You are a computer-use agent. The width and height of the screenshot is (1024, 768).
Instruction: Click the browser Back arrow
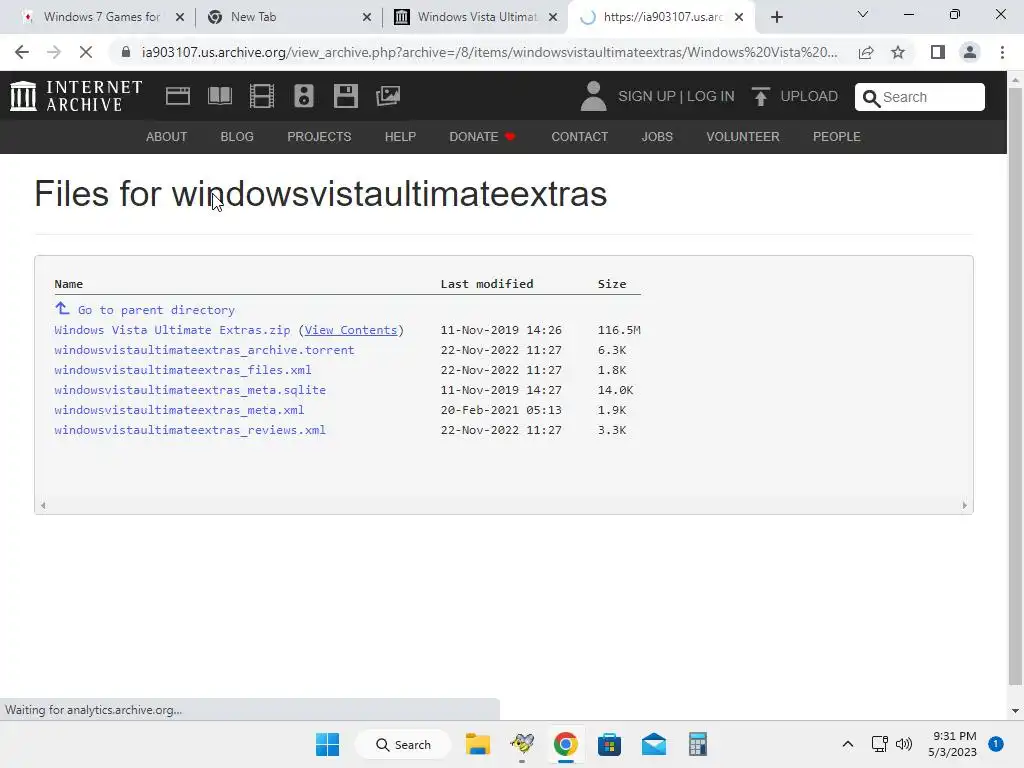tap(22, 52)
